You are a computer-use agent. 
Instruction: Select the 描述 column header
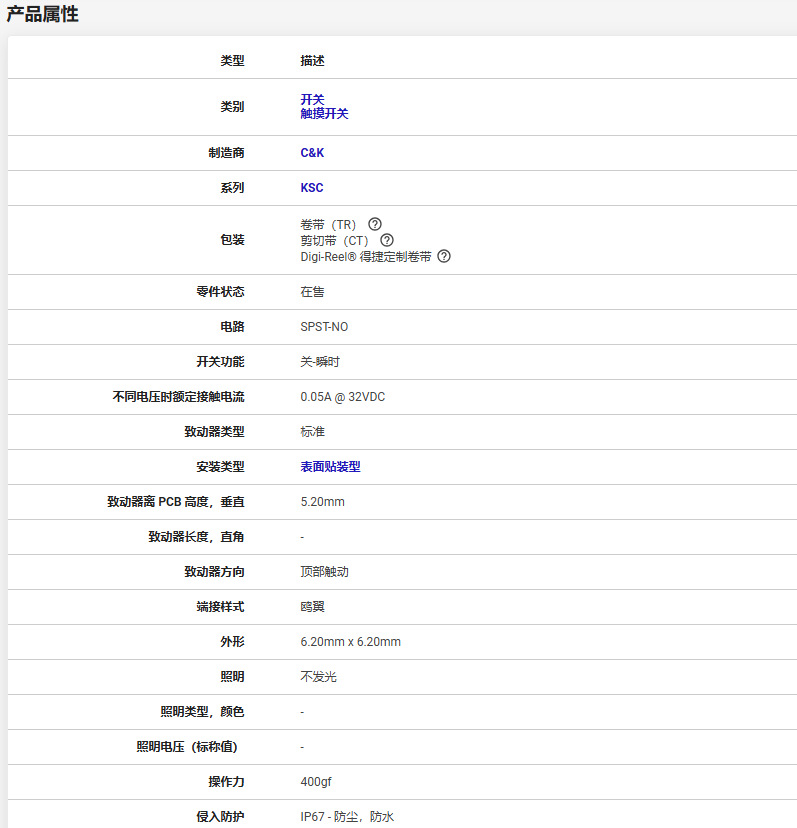click(x=312, y=61)
